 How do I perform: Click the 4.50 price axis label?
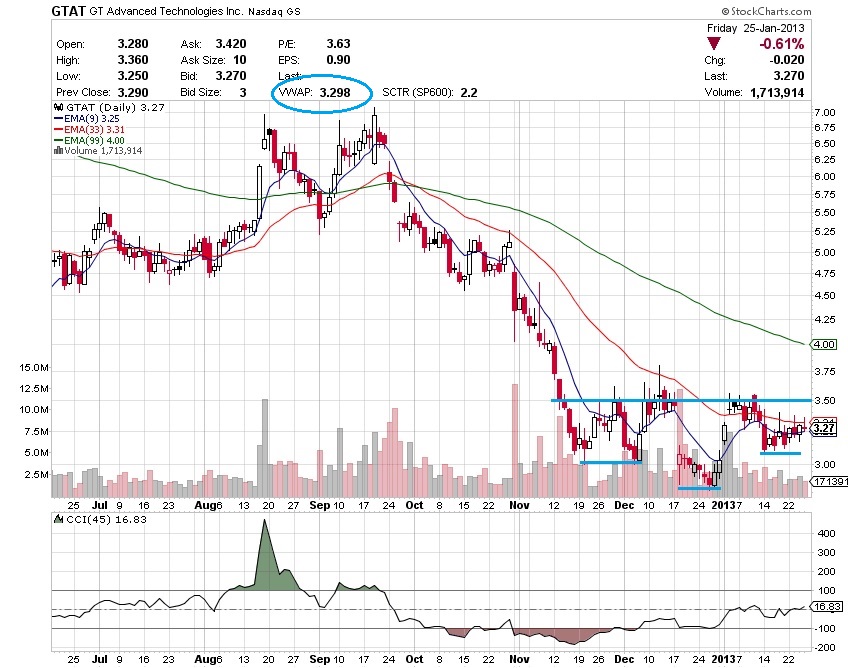coord(825,296)
